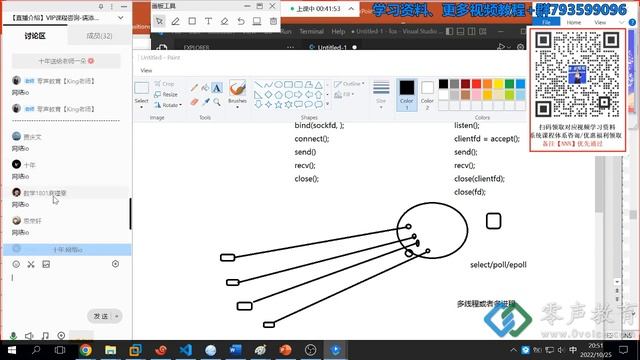
Task: Pick the right arrow shape in Paint
Action: click(298, 95)
